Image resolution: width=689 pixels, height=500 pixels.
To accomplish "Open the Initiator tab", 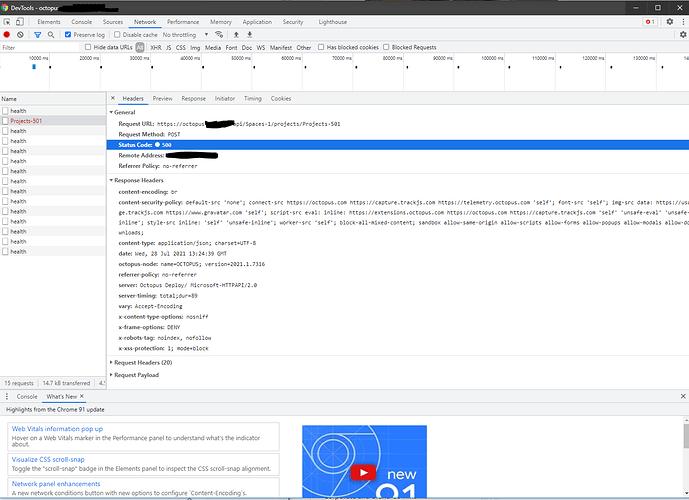I will (x=225, y=98).
